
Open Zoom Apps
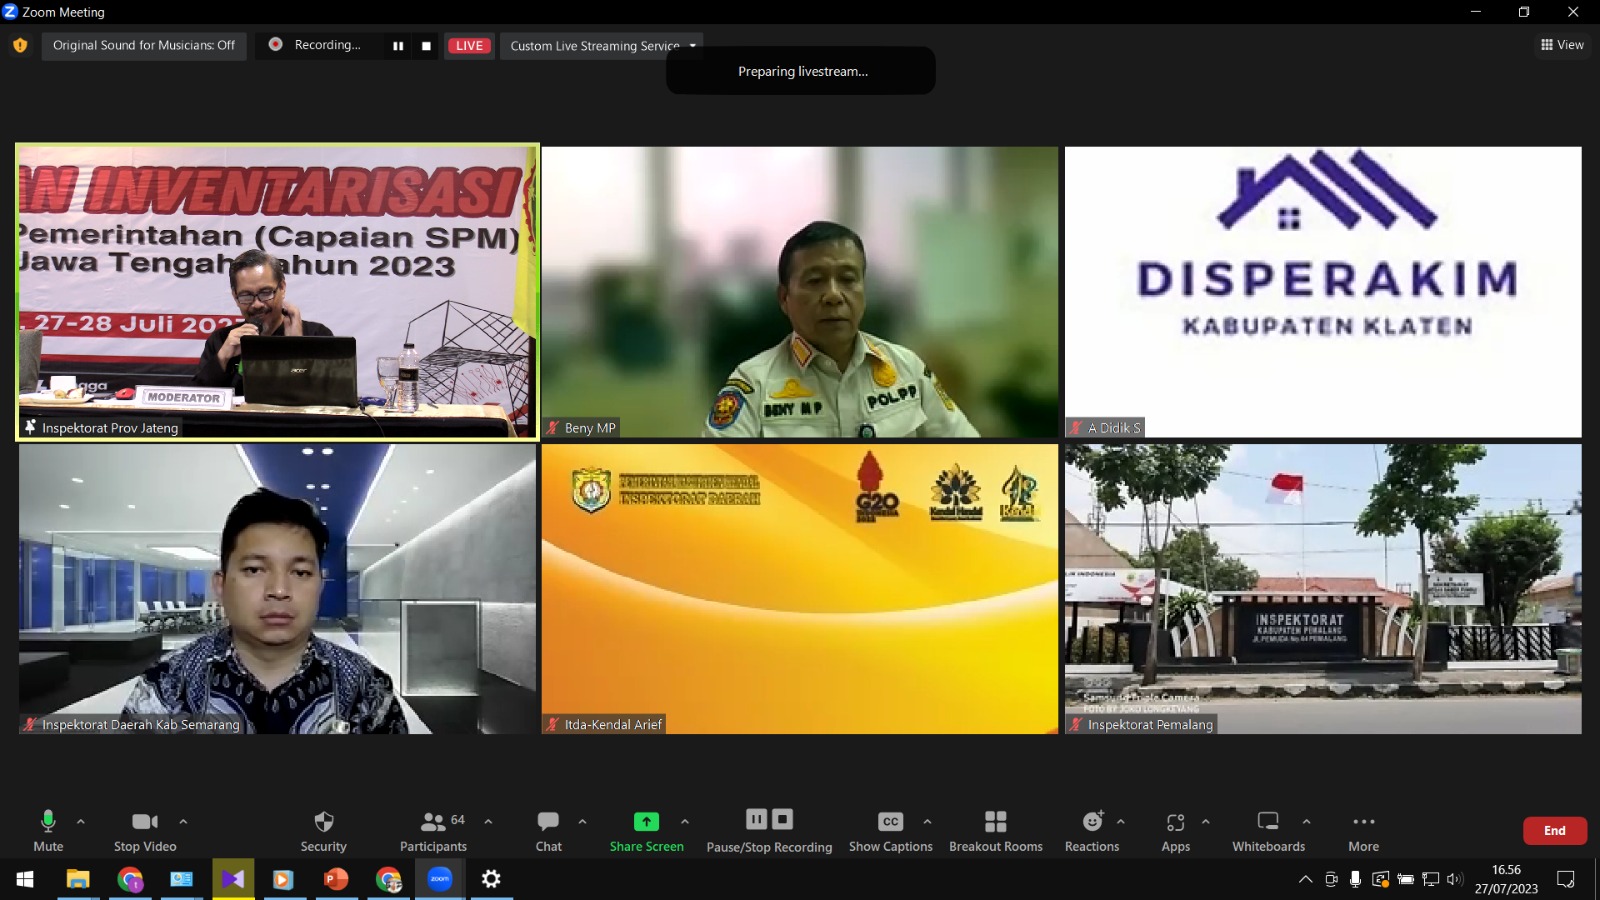click(1176, 831)
